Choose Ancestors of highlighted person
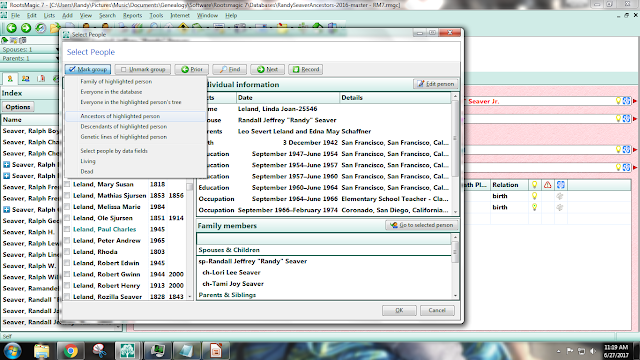640x360 pixels. pos(136,116)
